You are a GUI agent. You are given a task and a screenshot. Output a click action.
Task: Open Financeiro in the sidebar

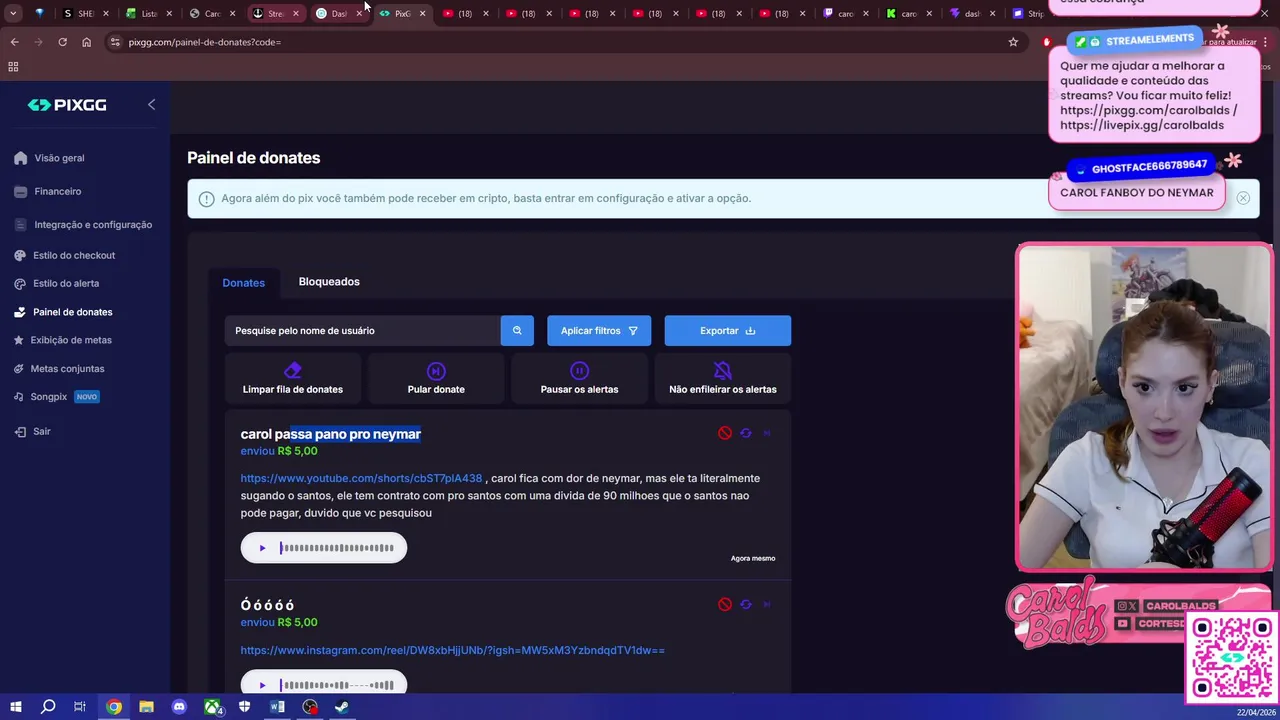[x=57, y=191]
